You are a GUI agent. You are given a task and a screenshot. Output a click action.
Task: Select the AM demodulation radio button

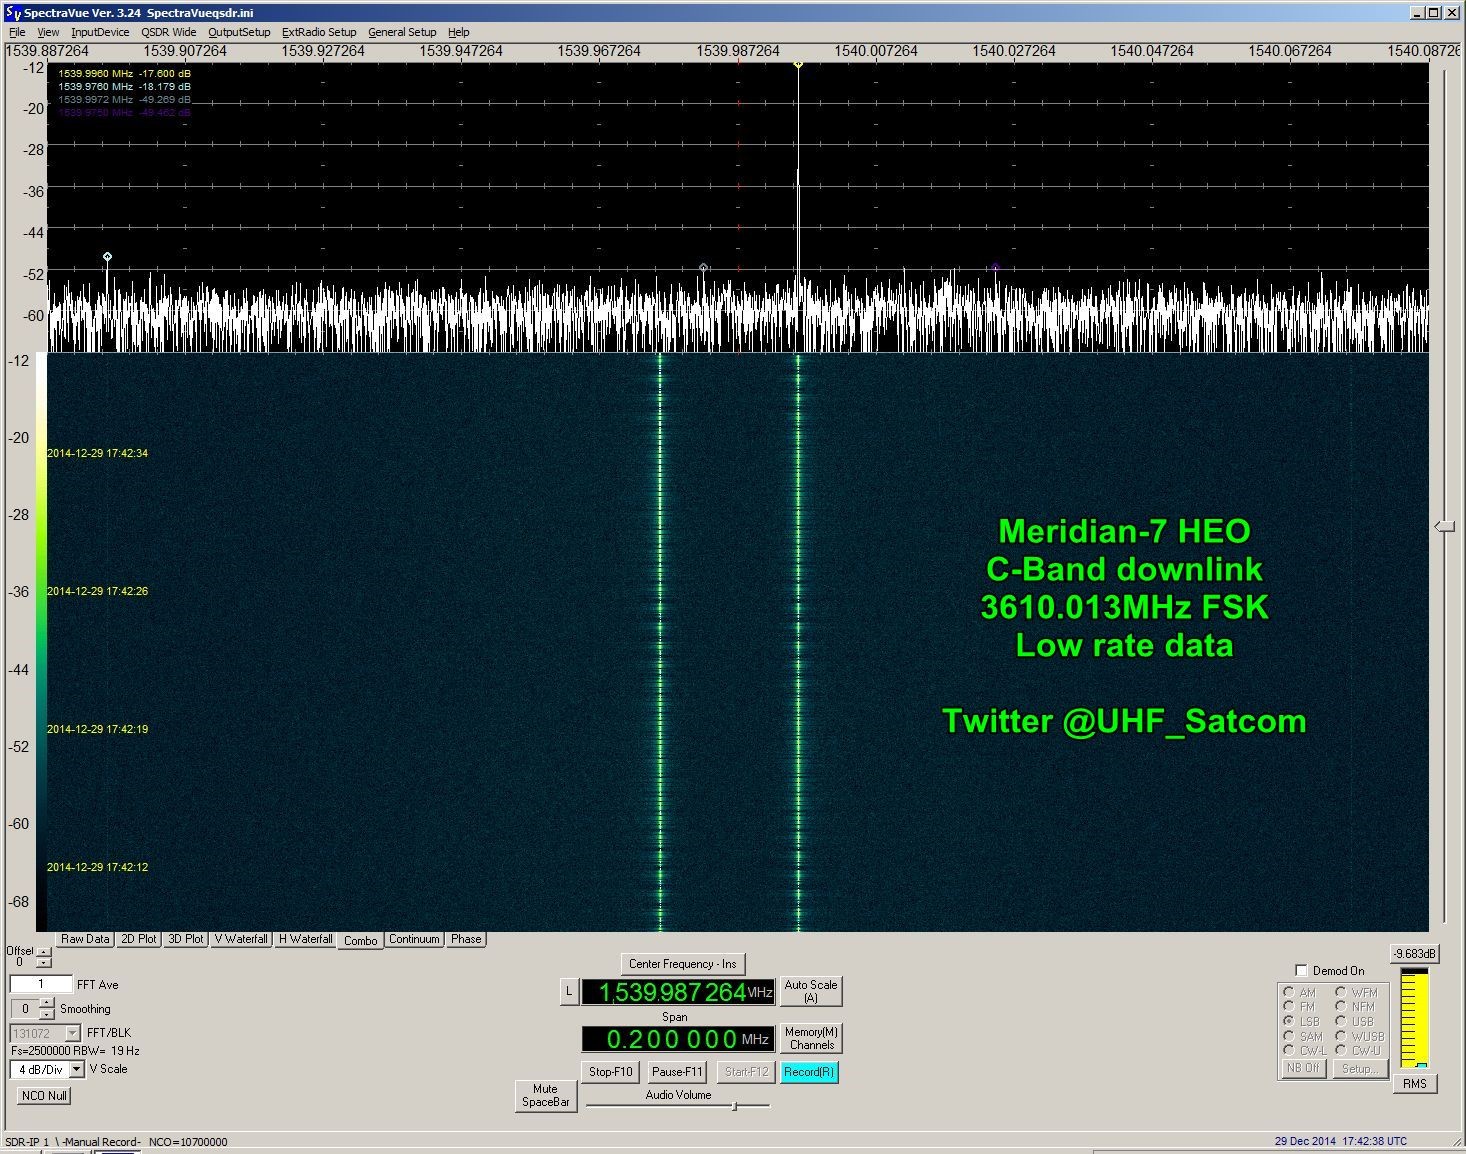1289,992
